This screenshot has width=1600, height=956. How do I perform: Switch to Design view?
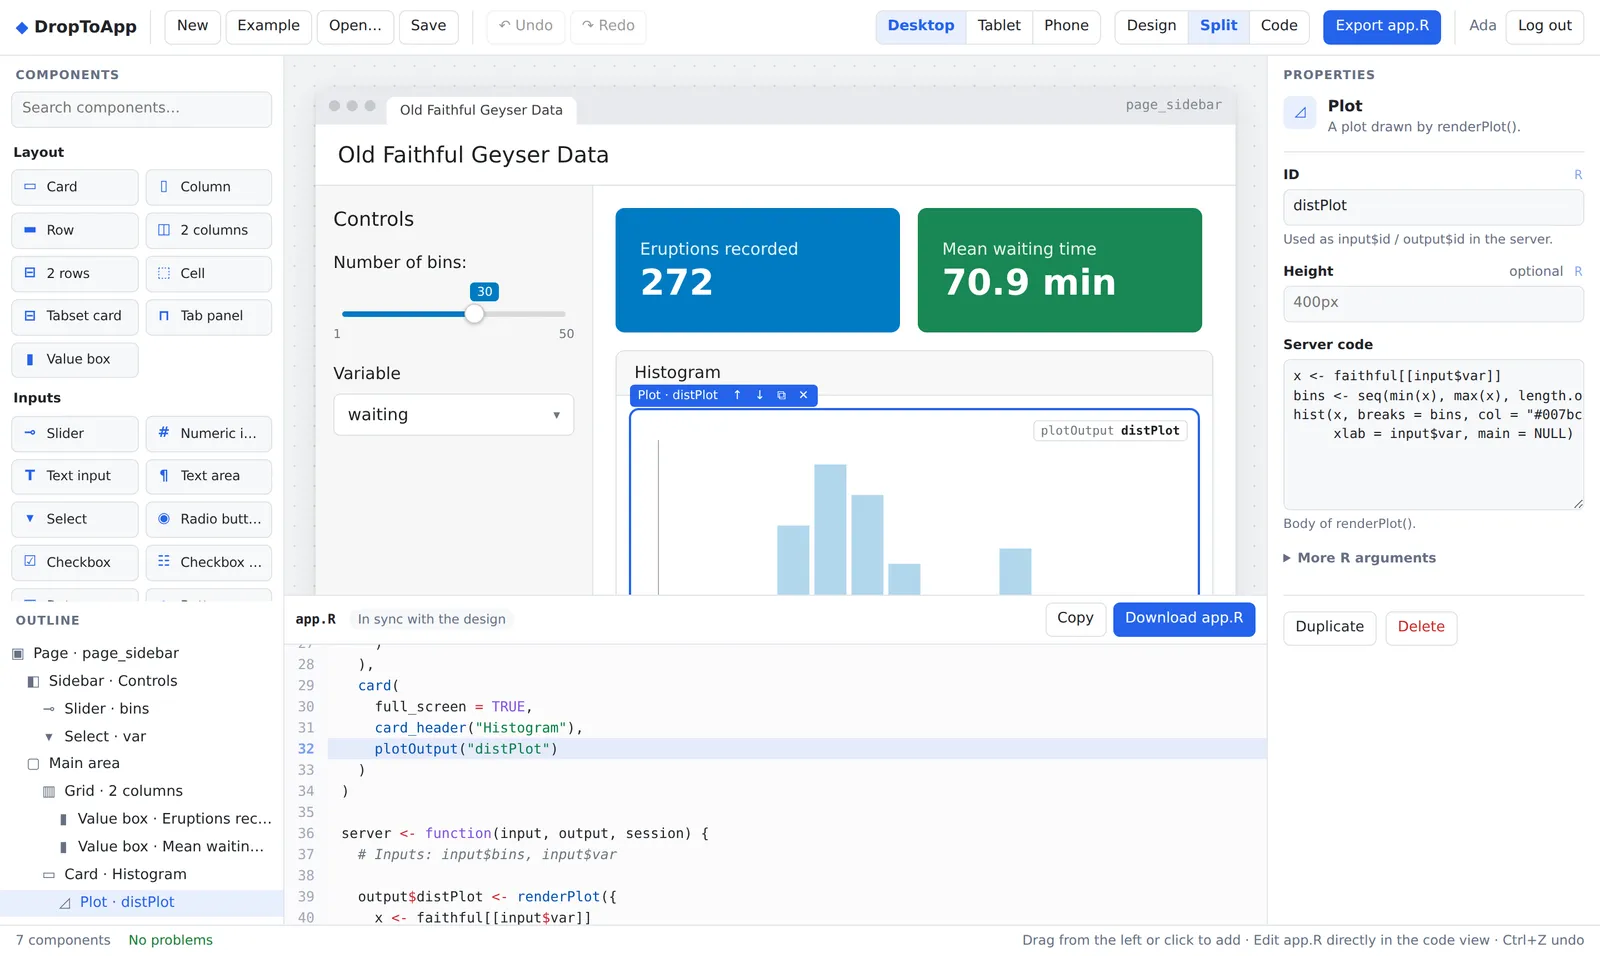[1151, 26]
